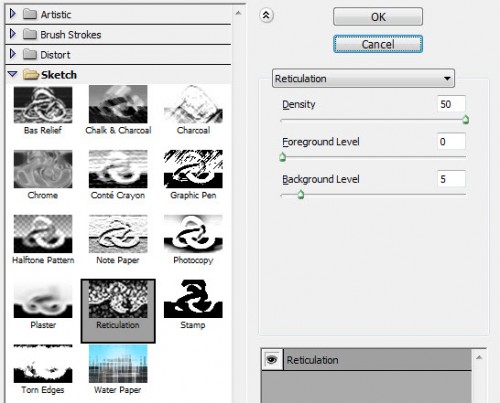Click the Density slider handle

coord(466,119)
